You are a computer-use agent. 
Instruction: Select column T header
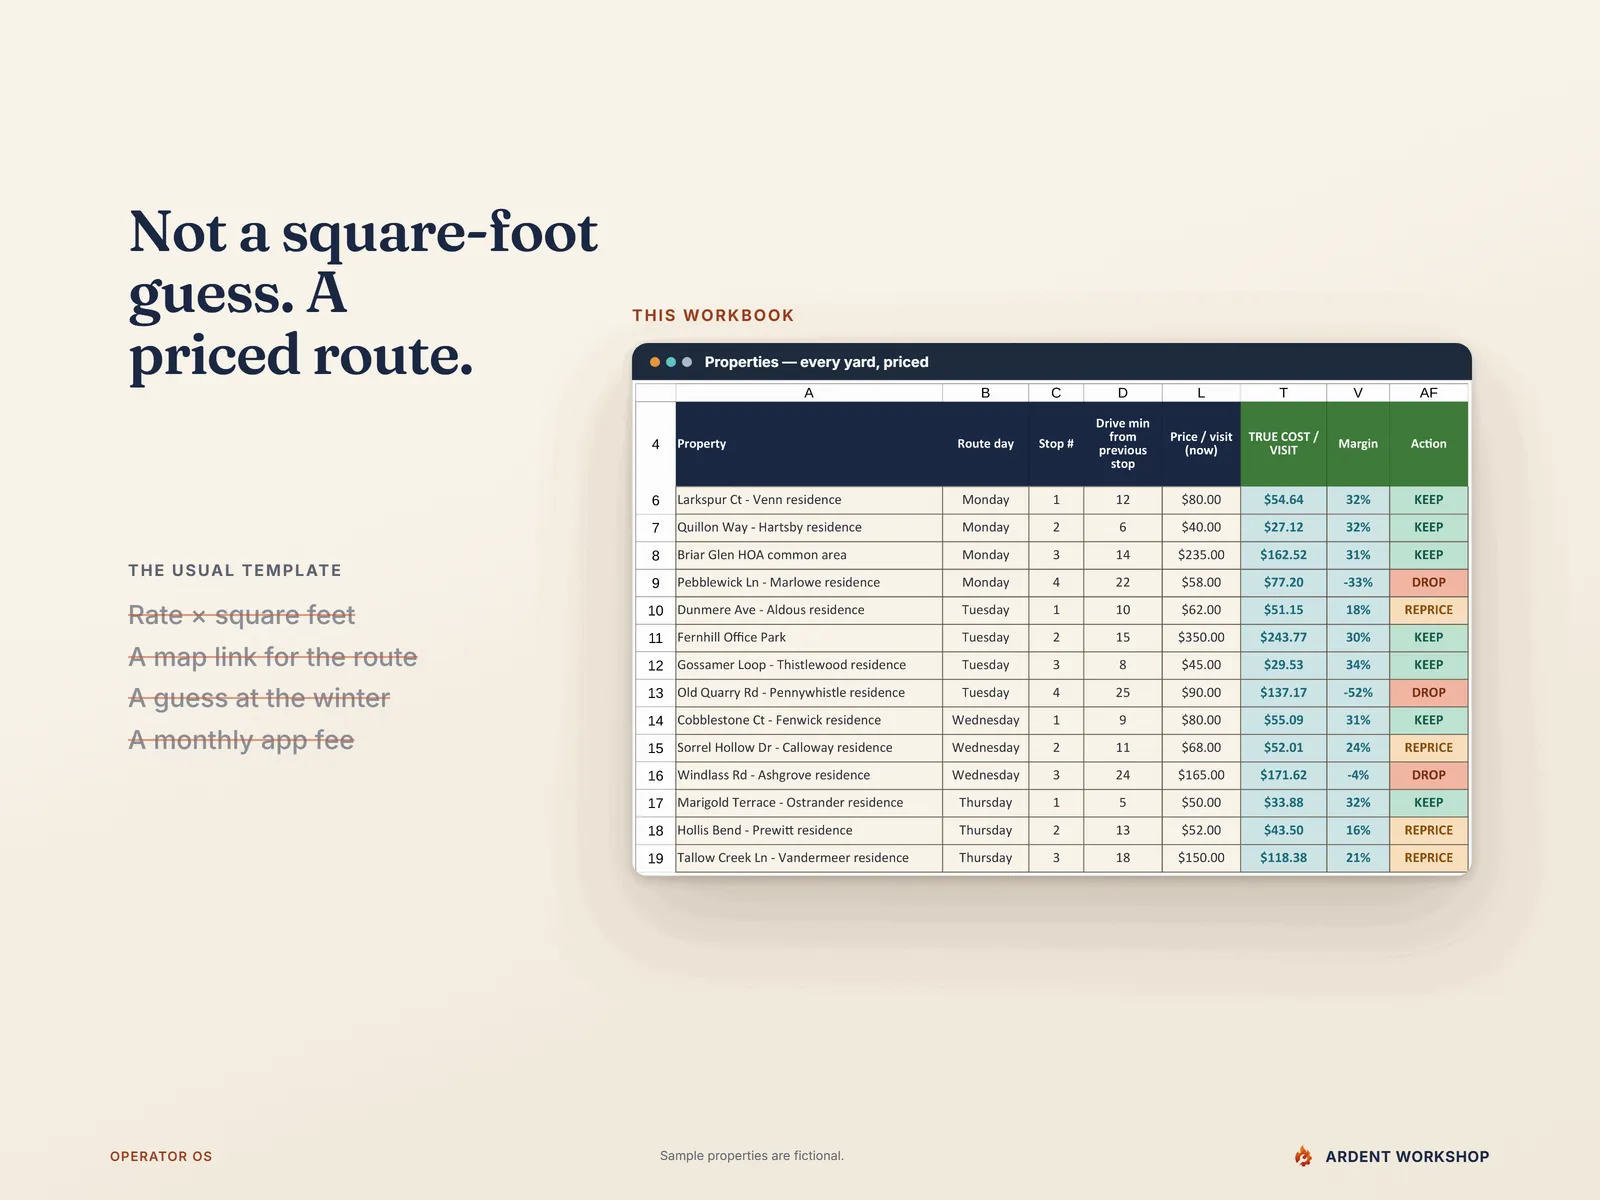(x=1283, y=393)
